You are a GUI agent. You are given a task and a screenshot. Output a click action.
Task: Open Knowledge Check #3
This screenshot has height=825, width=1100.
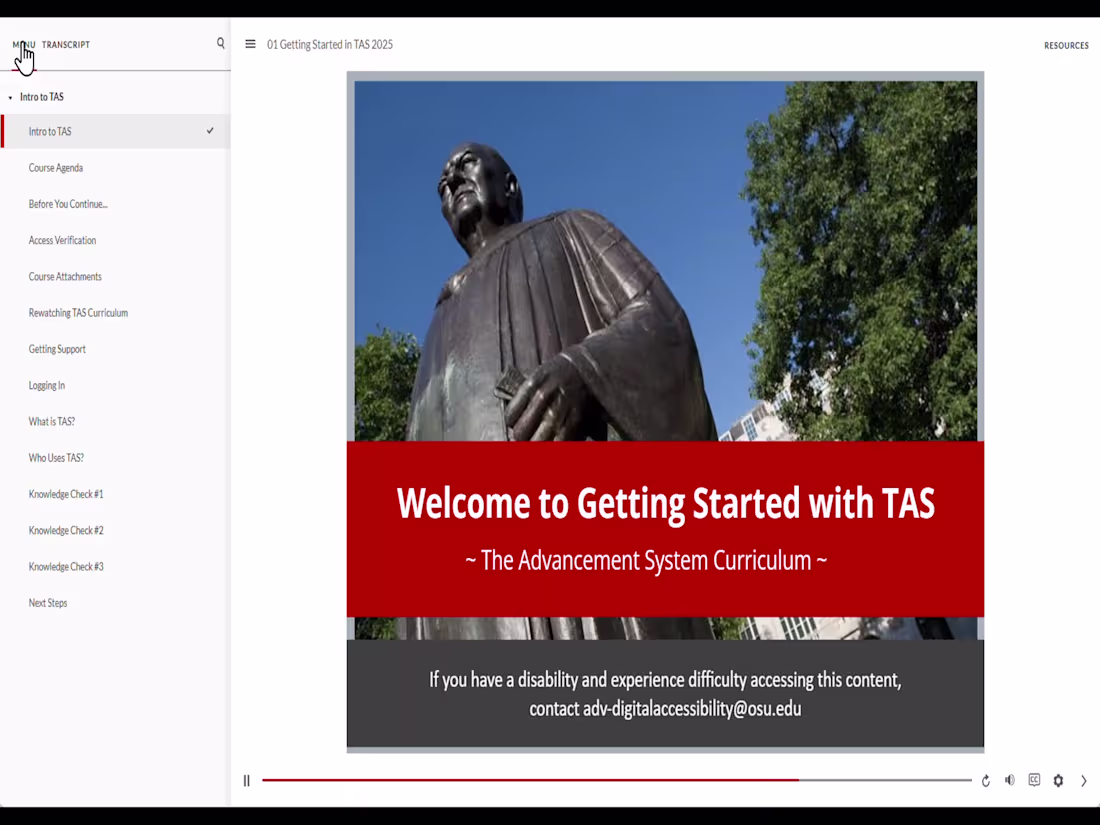tap(66, 567)
